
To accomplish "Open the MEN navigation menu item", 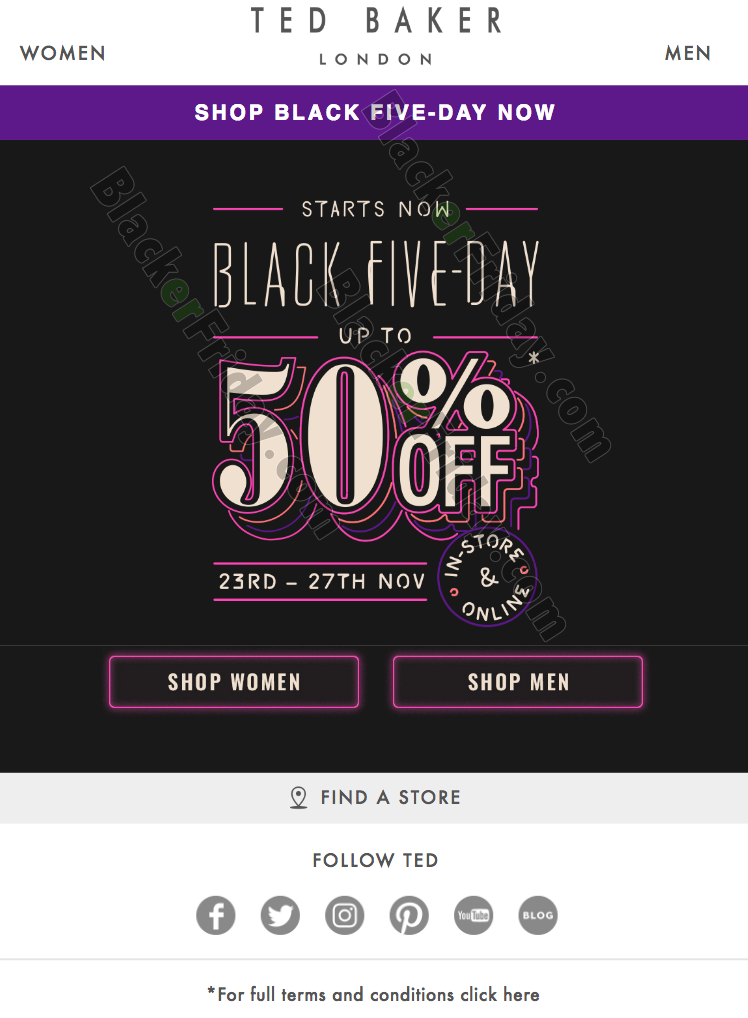I will 688,53.
